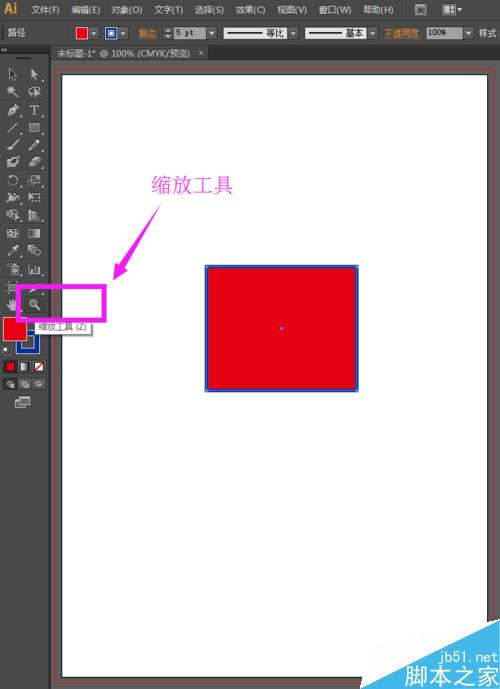Open the 文件(F) menu
This screenshot has width=500, height=689.
click(x=45, y=10)
